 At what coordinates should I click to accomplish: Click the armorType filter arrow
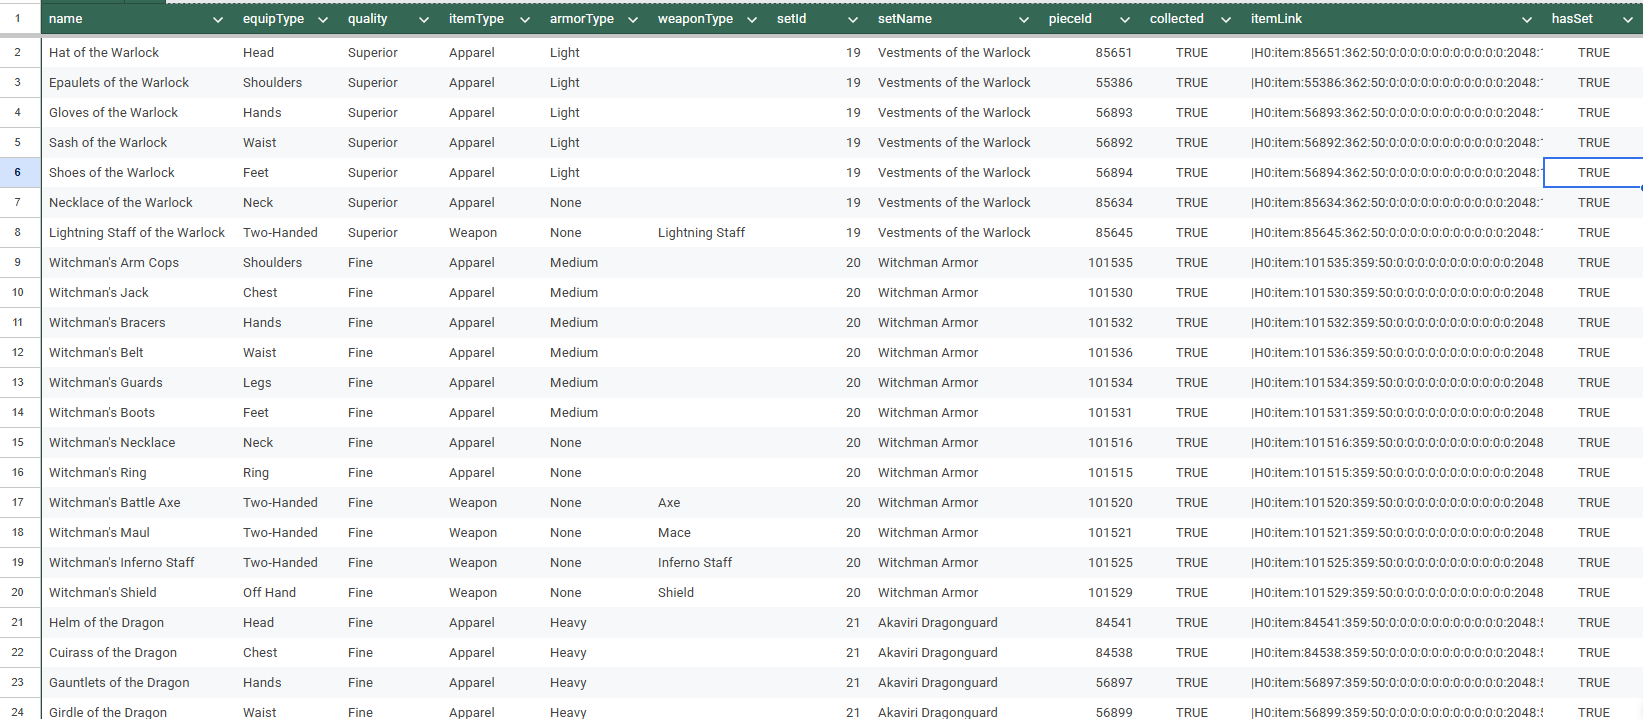tap(633, 20)
